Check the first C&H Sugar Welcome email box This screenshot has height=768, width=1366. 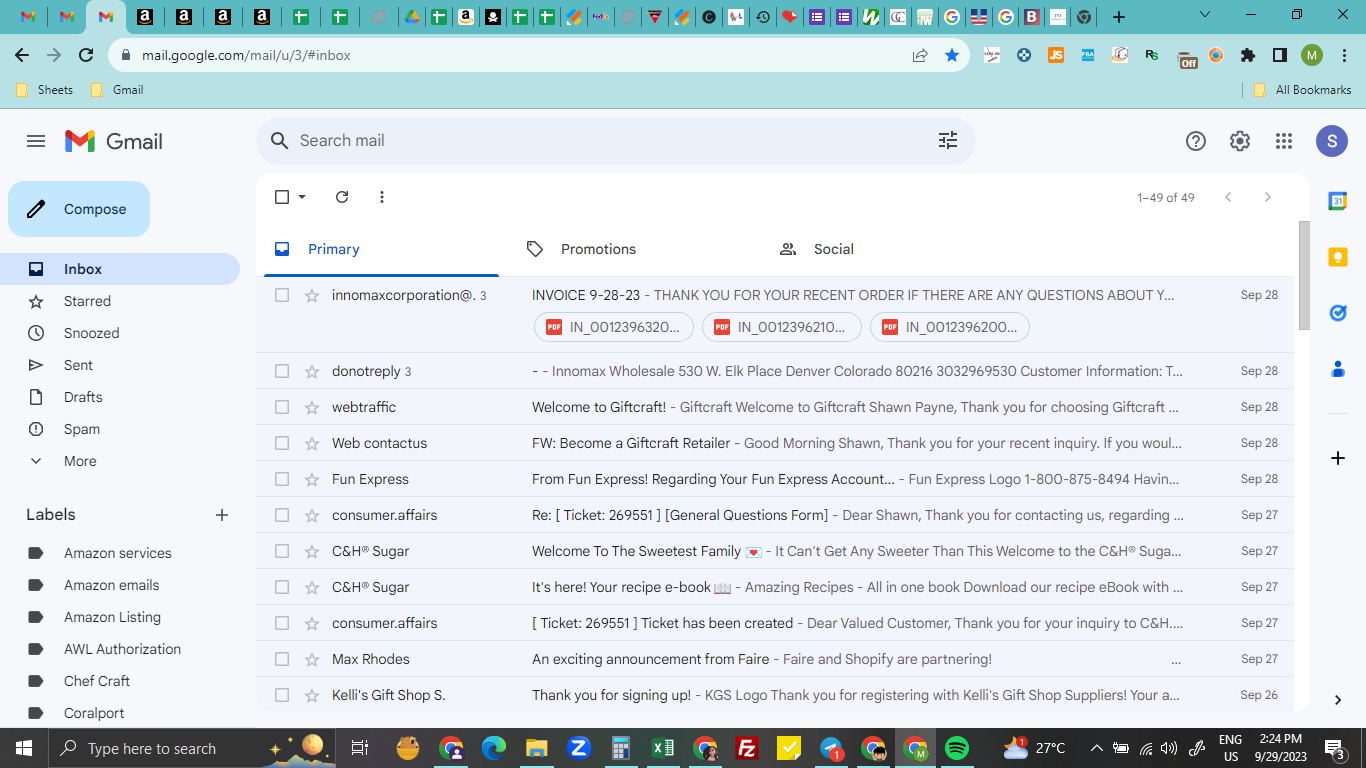(x=282, y=551)
